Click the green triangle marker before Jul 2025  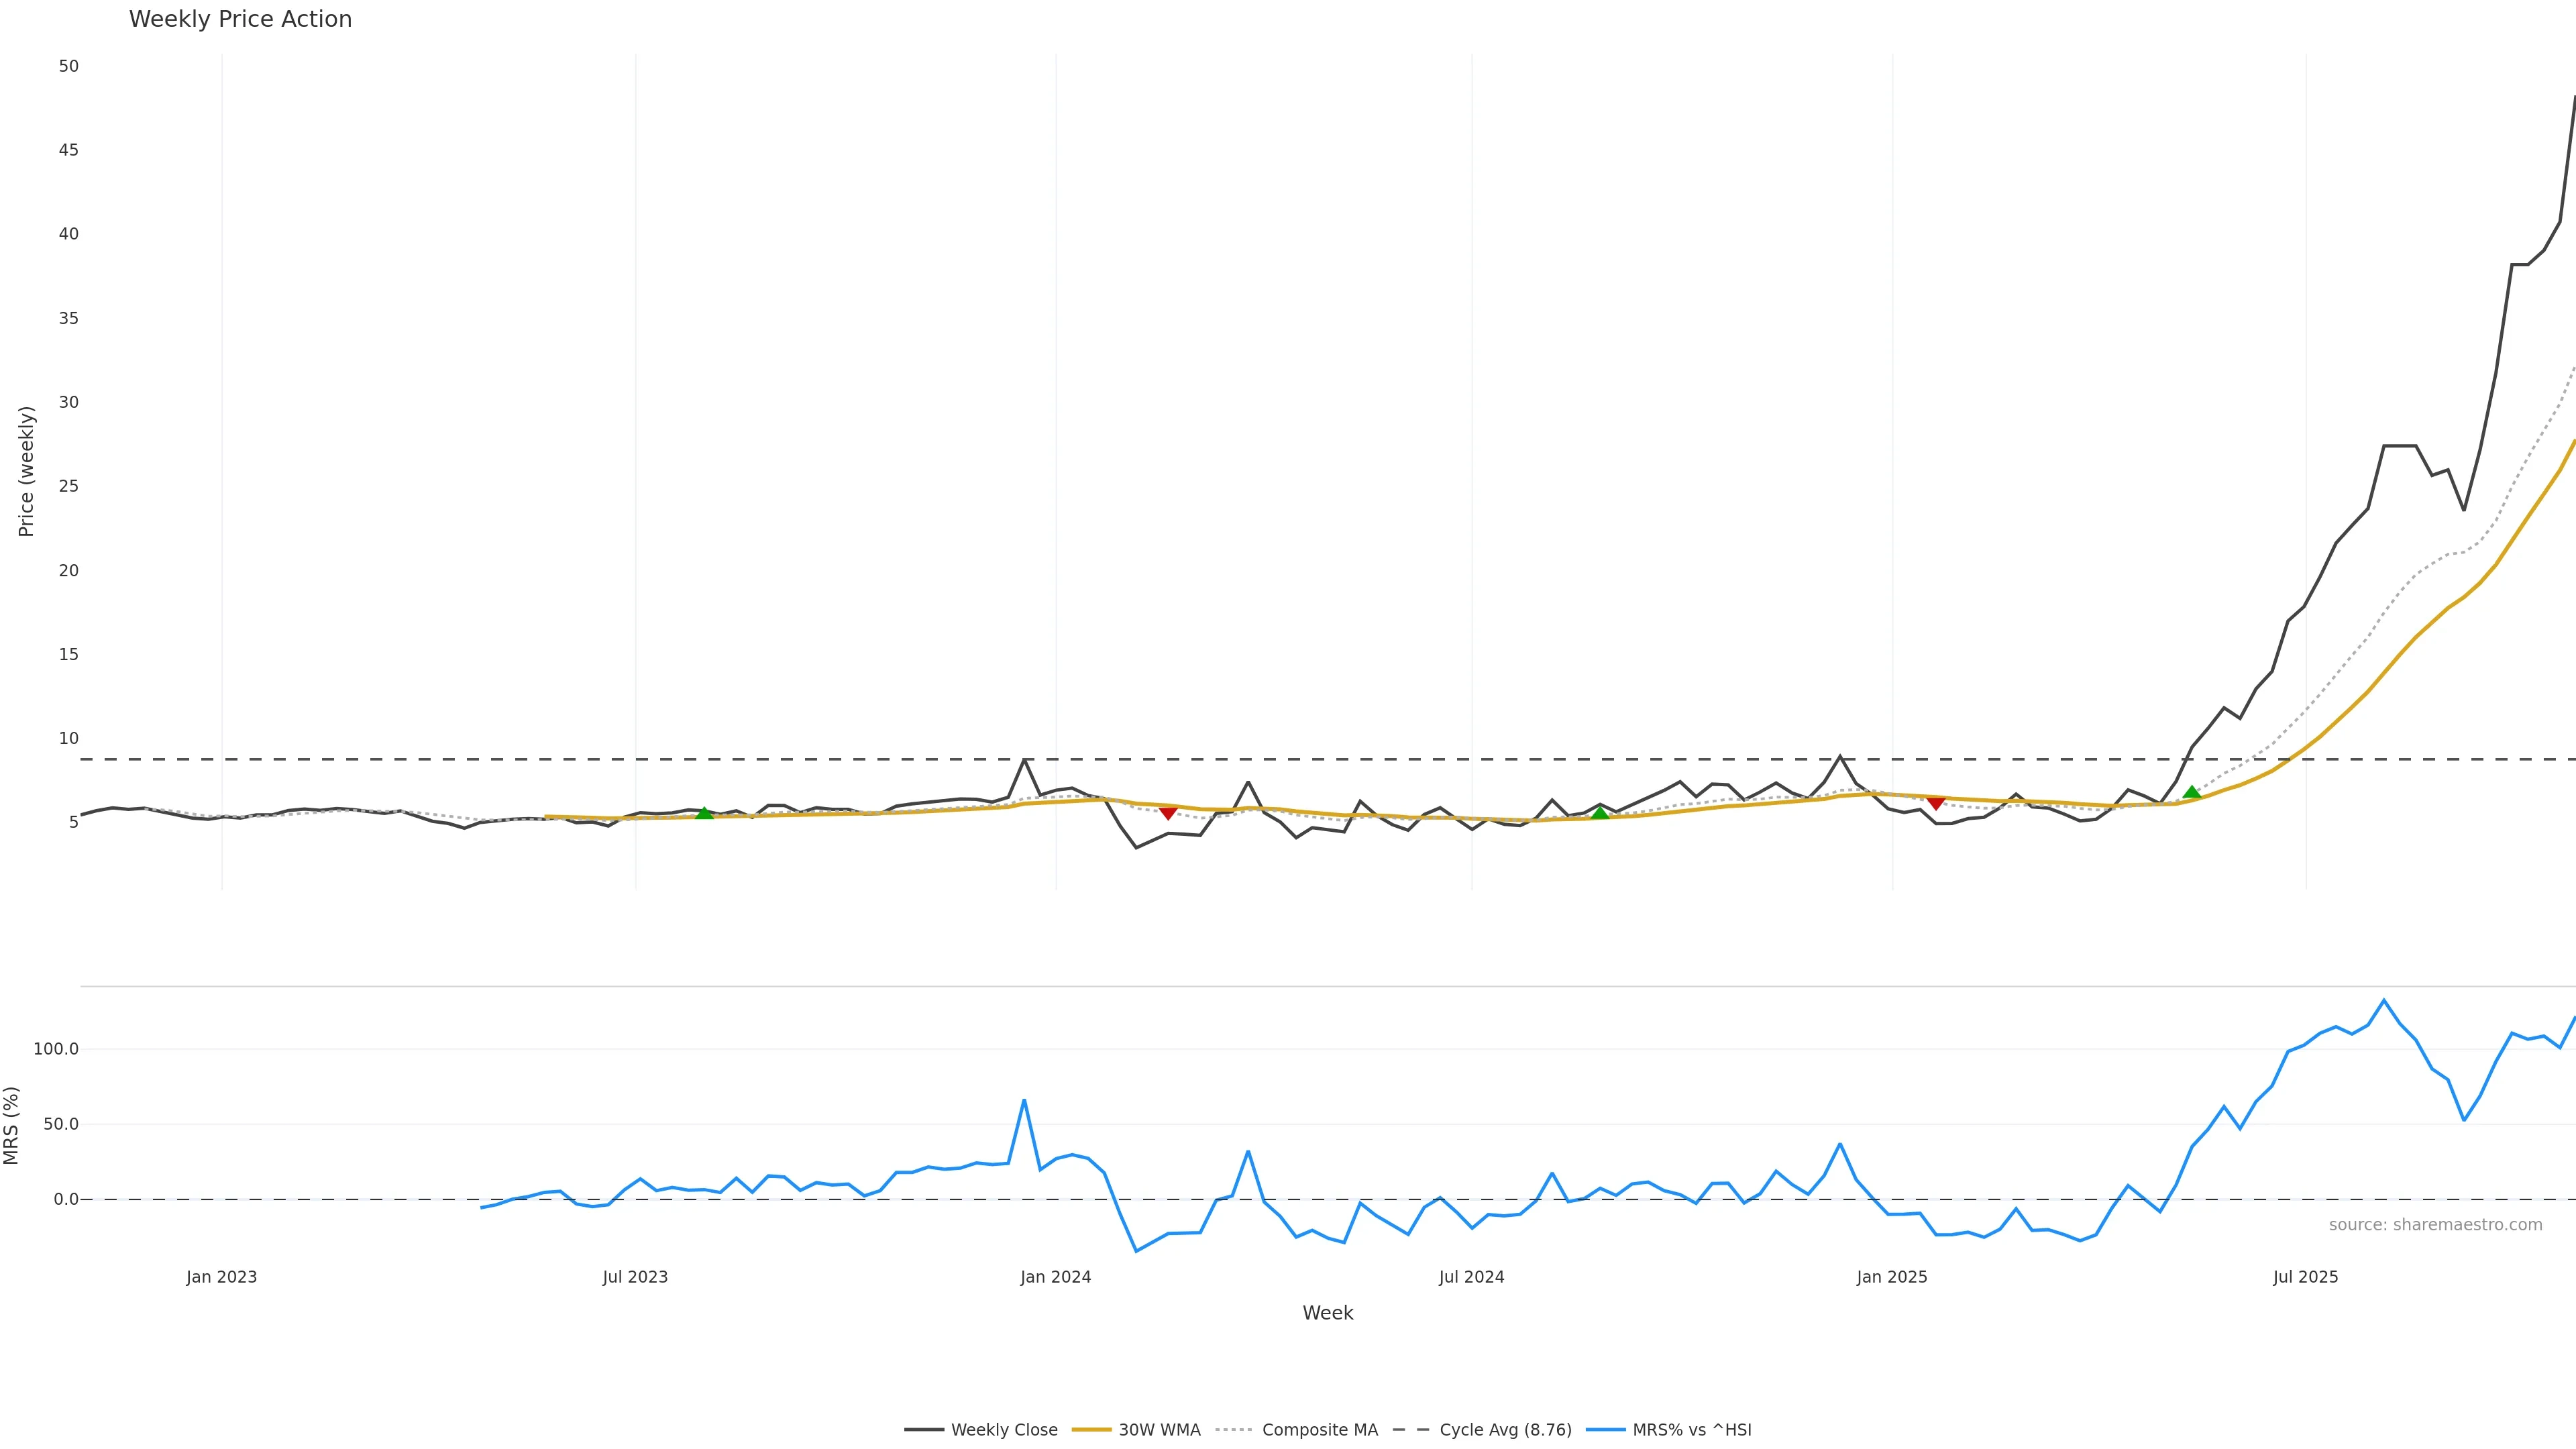[2191, 792]
